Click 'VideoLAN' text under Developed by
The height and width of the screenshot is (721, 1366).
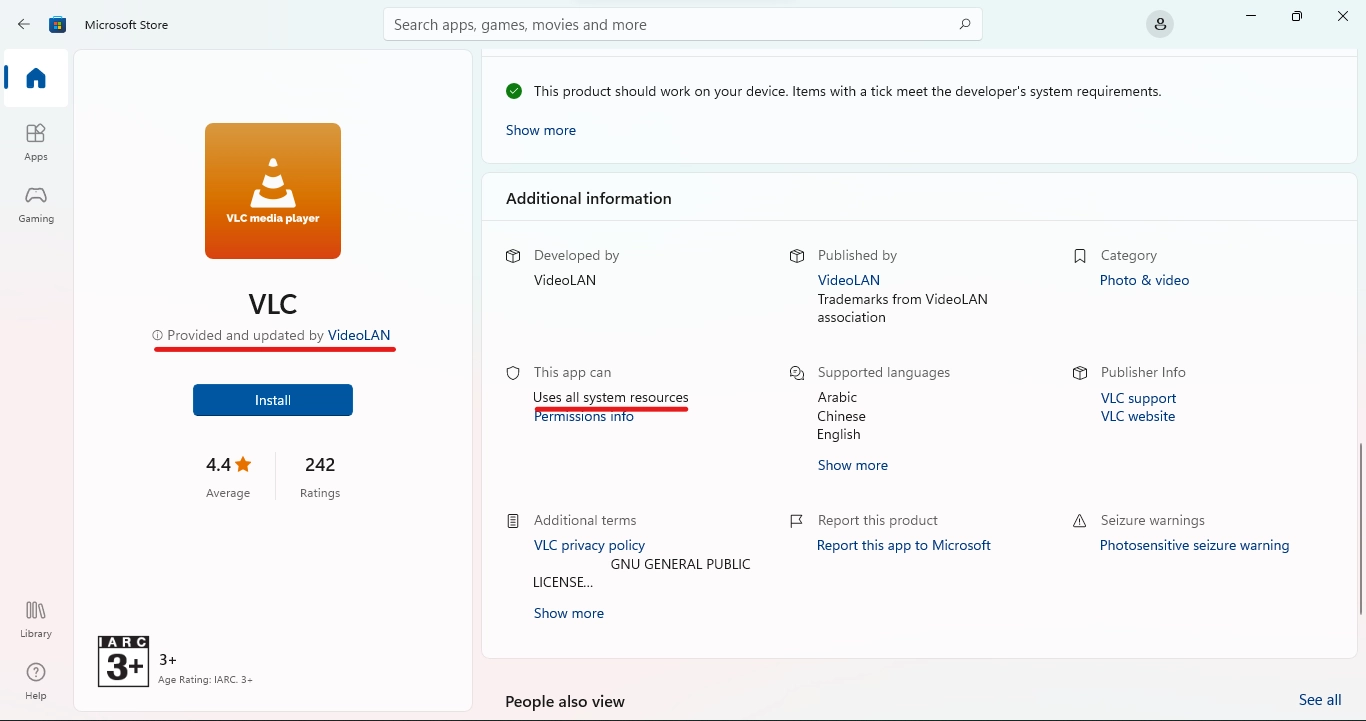[565, 281]
